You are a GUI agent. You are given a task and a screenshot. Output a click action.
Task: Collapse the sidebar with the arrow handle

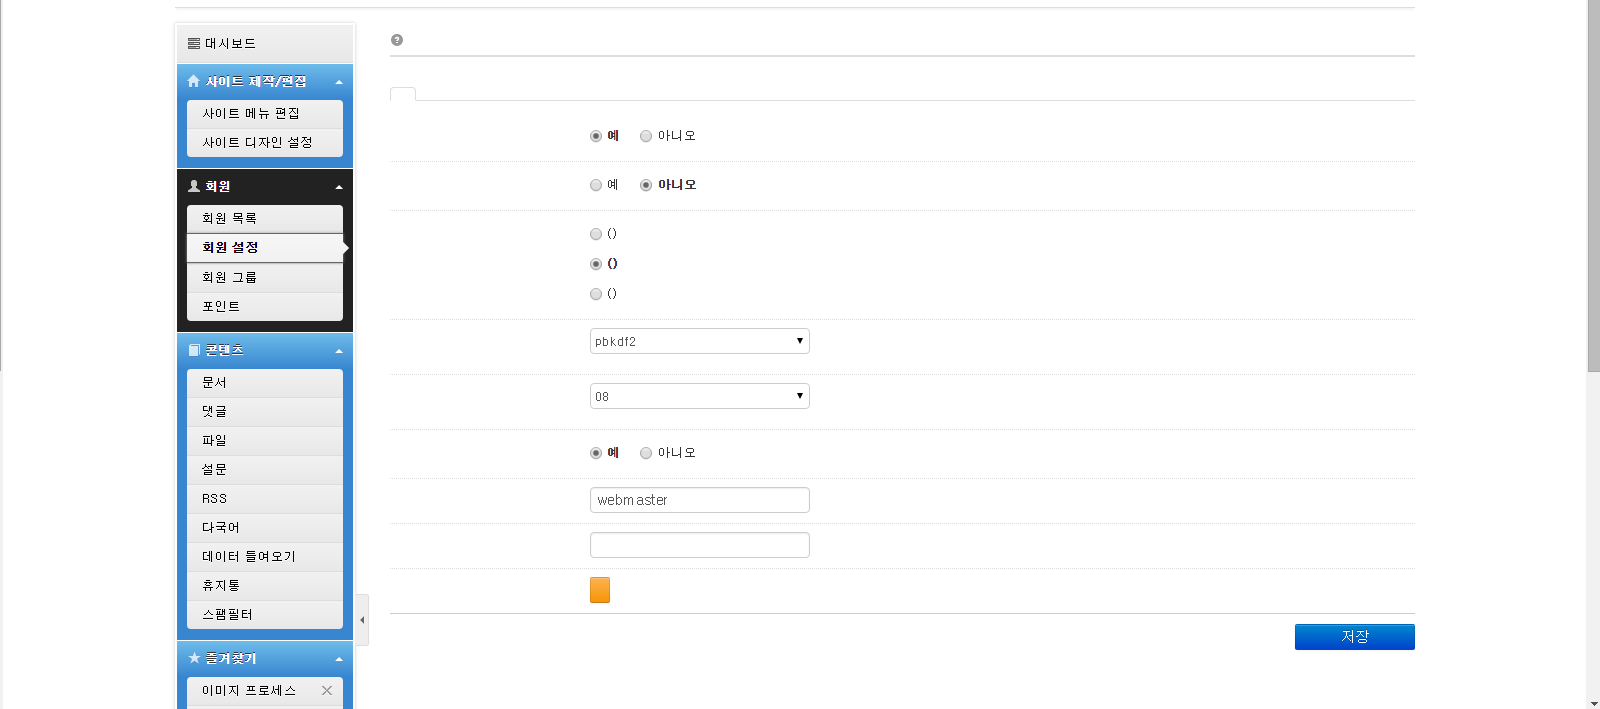362,620
